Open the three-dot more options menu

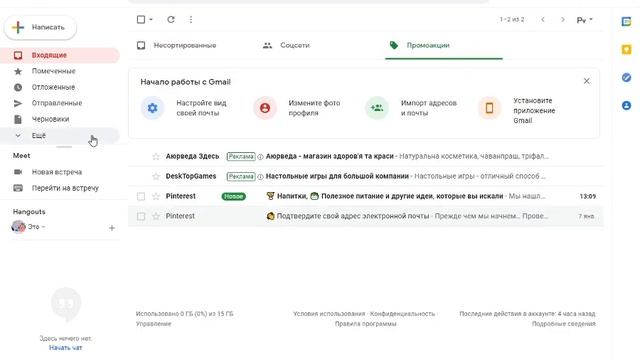191,20
